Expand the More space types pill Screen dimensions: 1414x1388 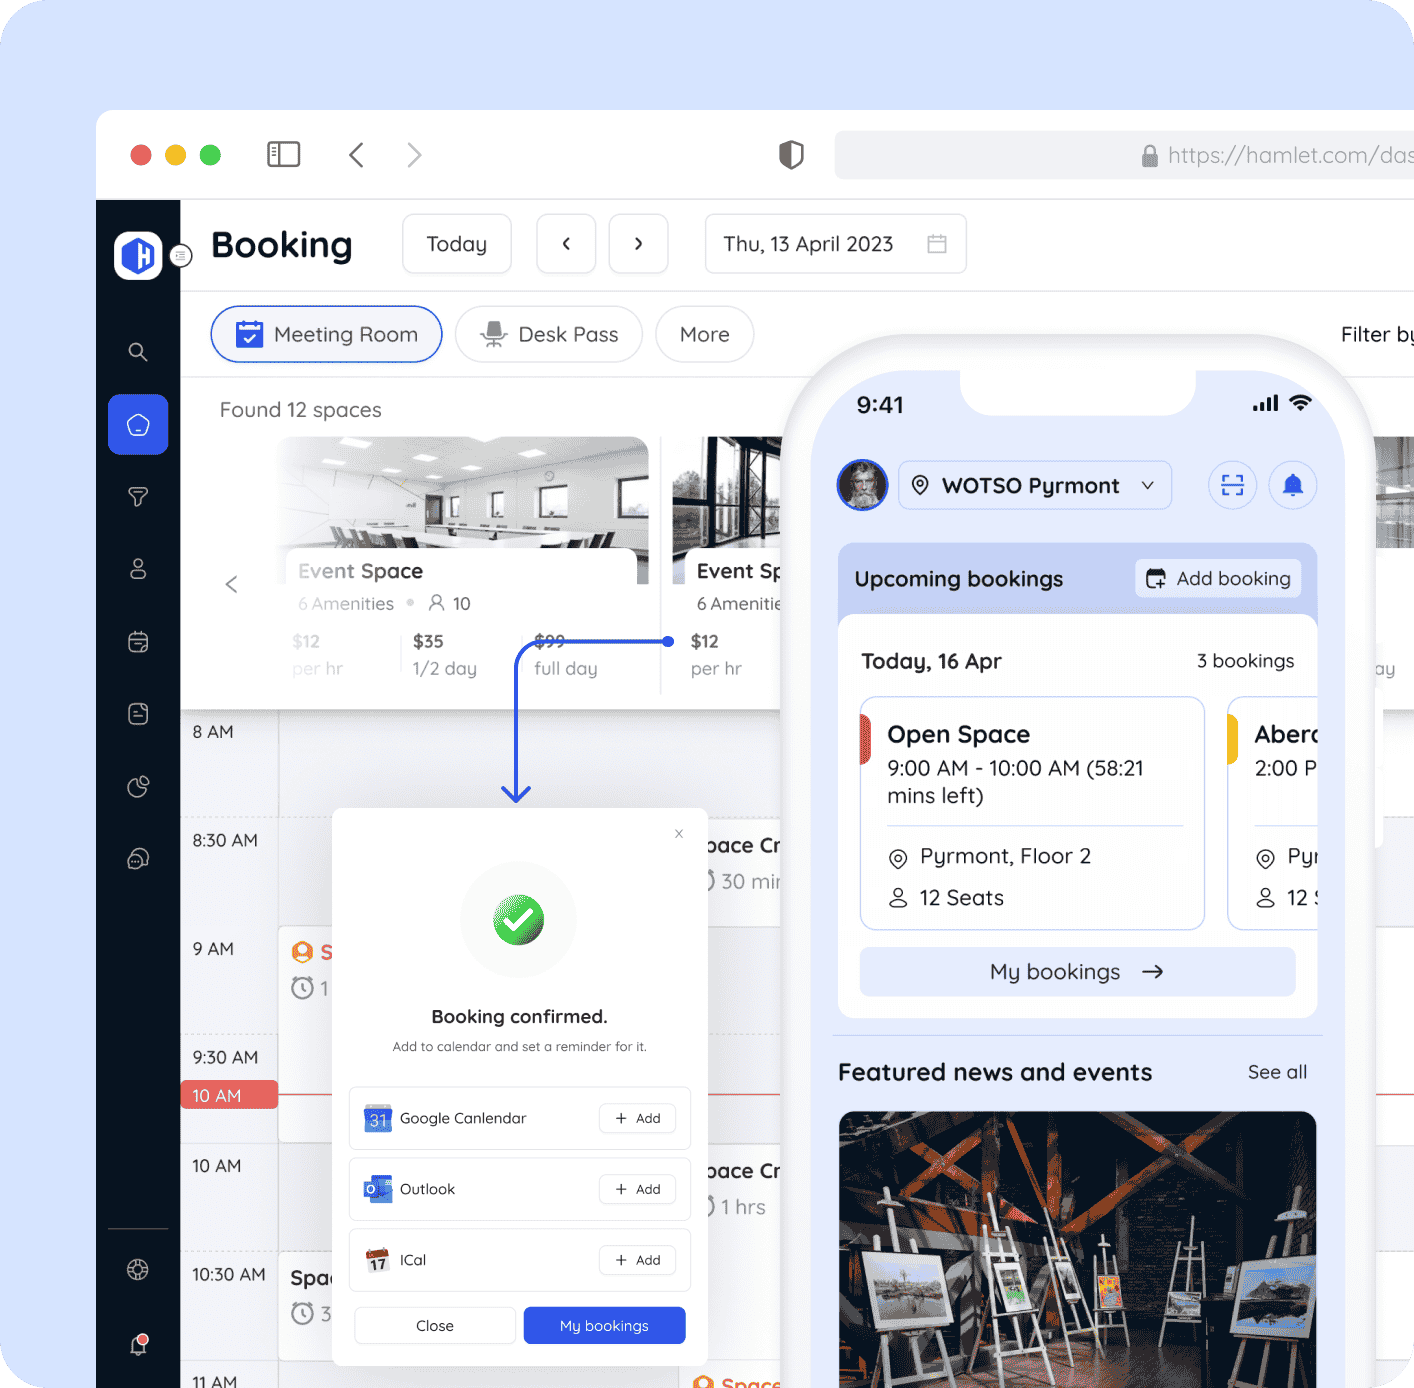(x=705, y=334)
